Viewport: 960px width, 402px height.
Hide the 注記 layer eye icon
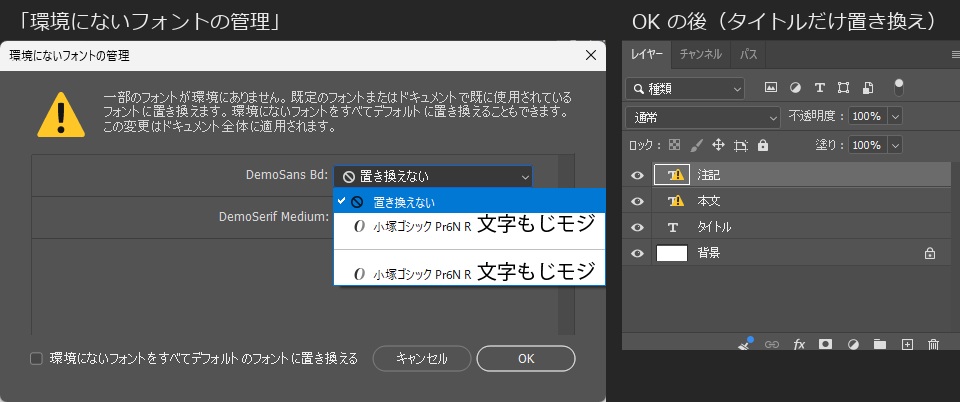(x=637, y=175)
